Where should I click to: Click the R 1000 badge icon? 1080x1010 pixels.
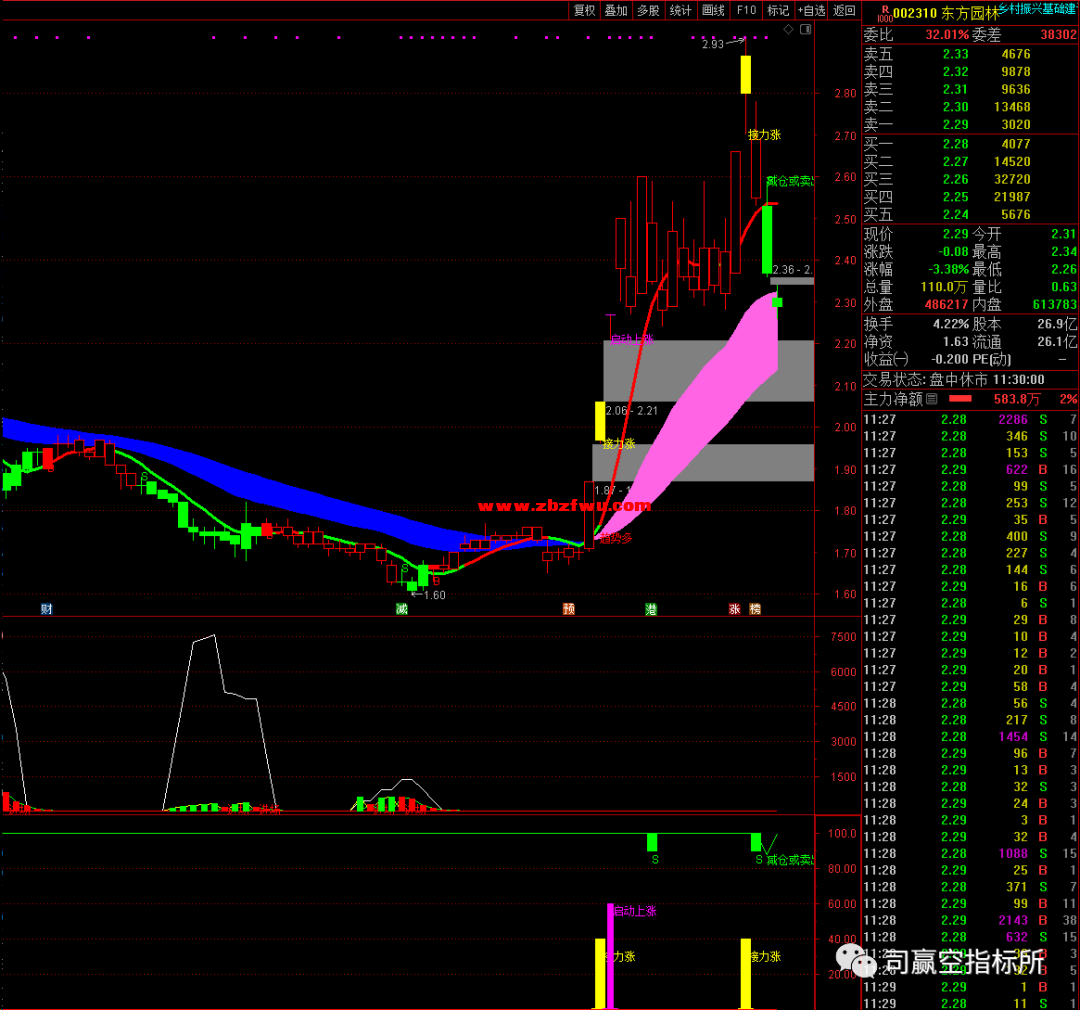coord(885,14)
